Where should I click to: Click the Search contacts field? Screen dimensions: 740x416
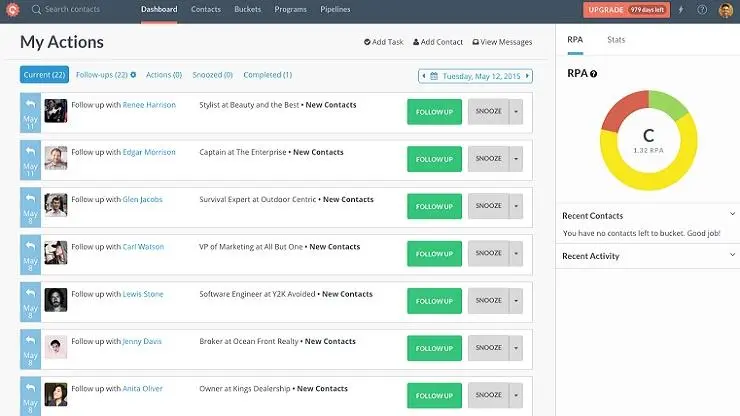tap(72, 9)
